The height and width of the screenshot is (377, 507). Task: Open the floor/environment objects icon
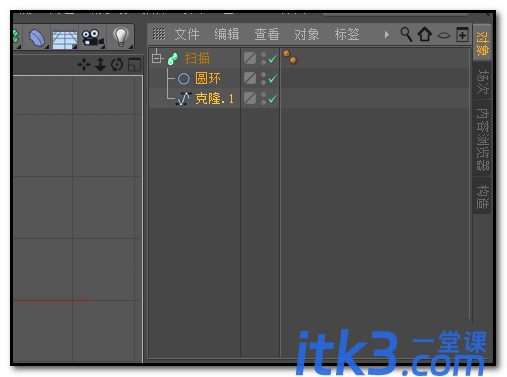click(65, 39)
